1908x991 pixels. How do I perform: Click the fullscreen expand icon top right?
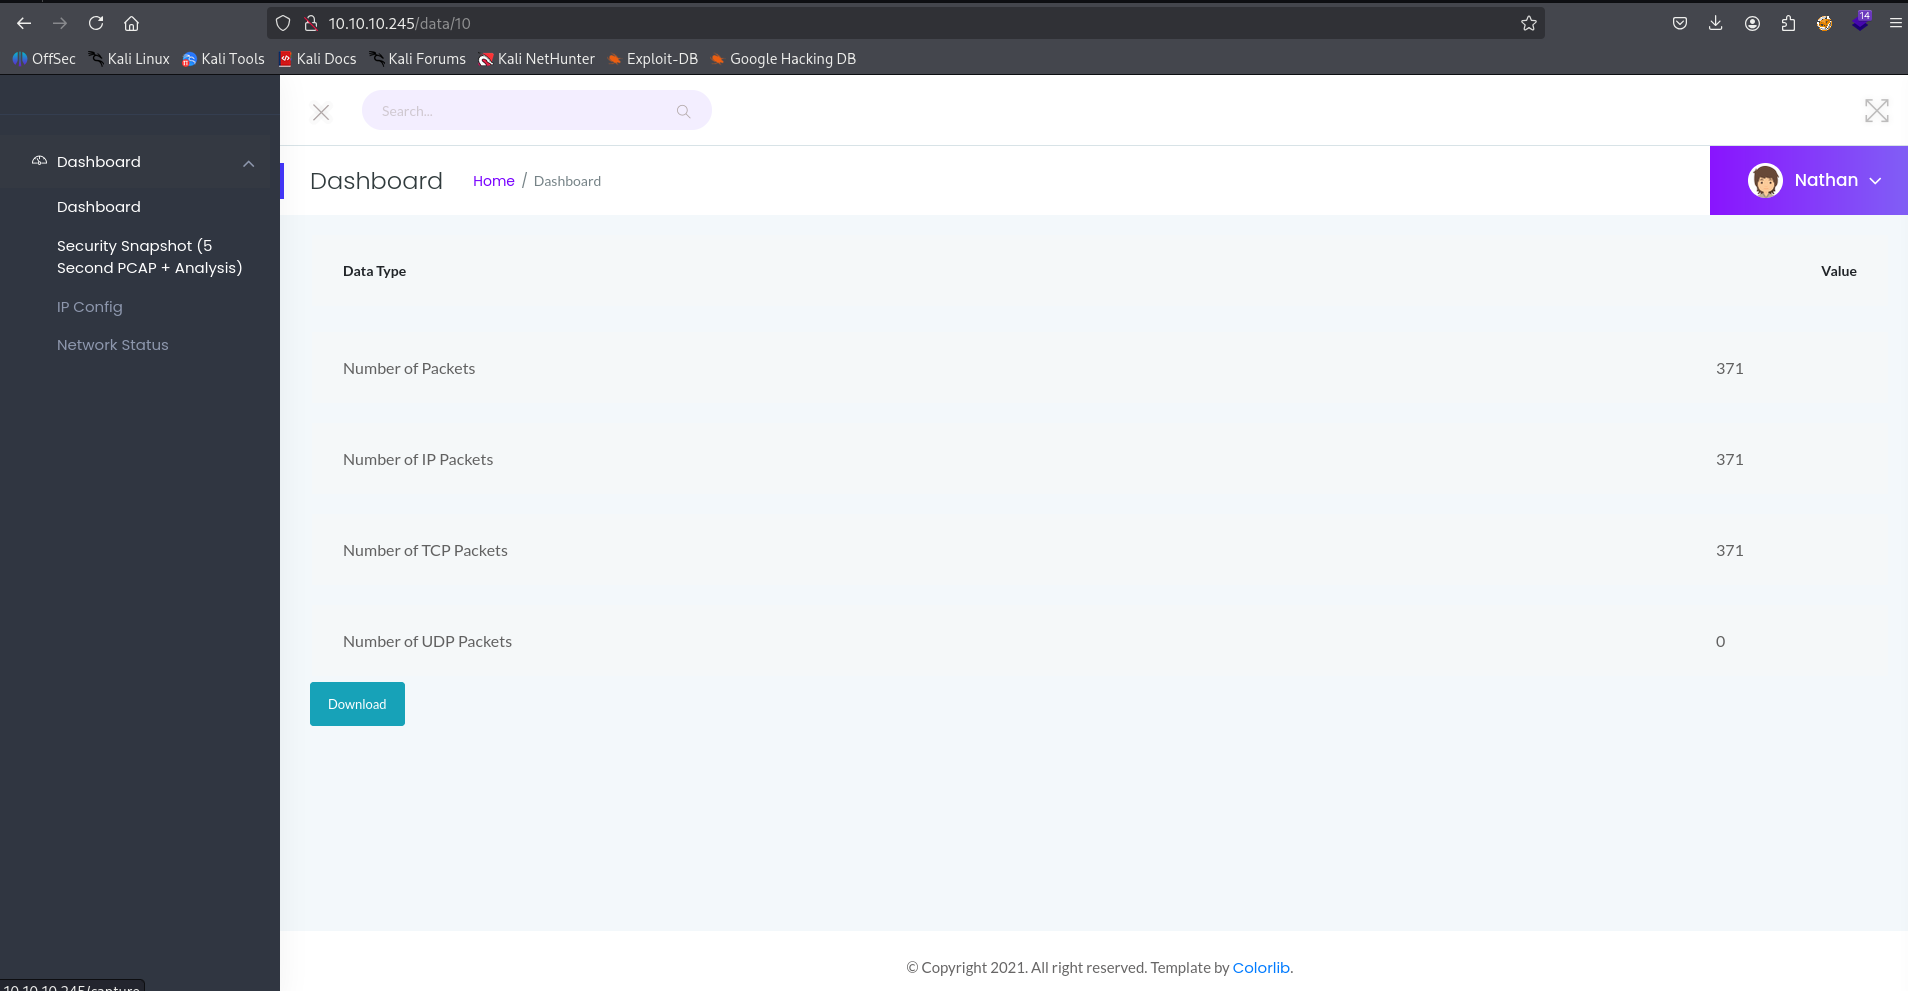click(x=1877, y=110)
